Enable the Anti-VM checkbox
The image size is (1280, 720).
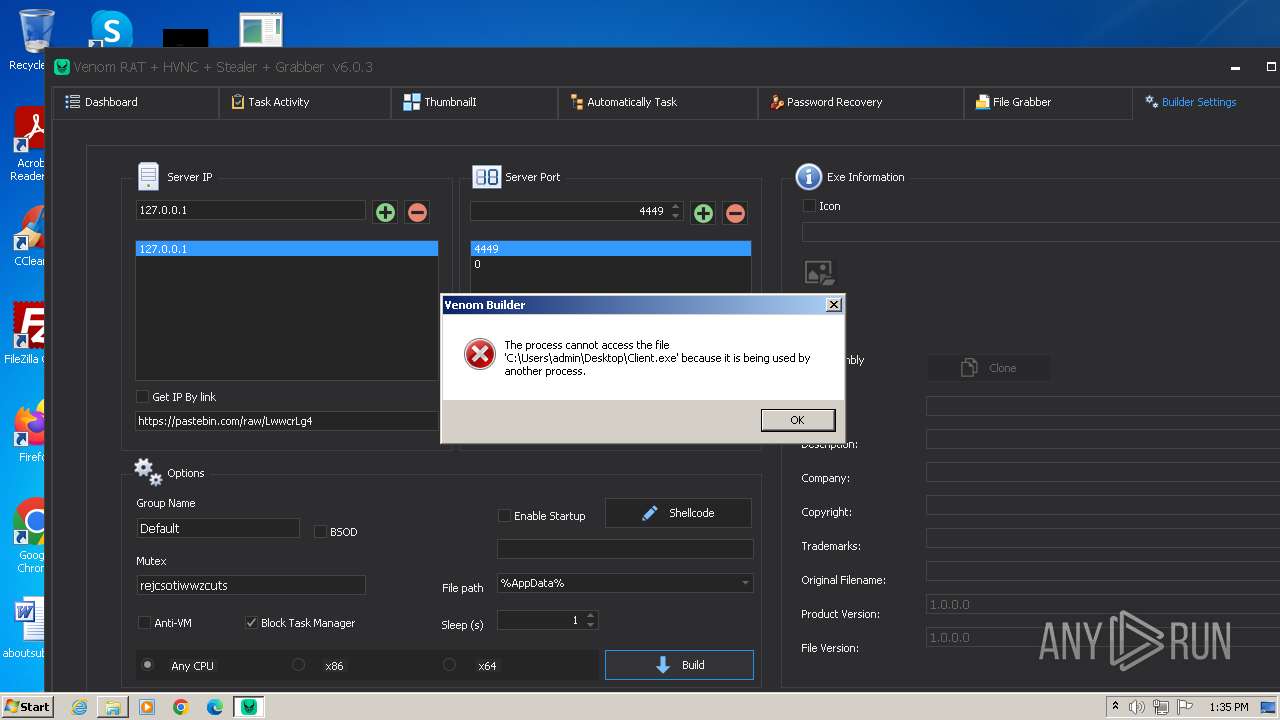[x=144, y=623]
